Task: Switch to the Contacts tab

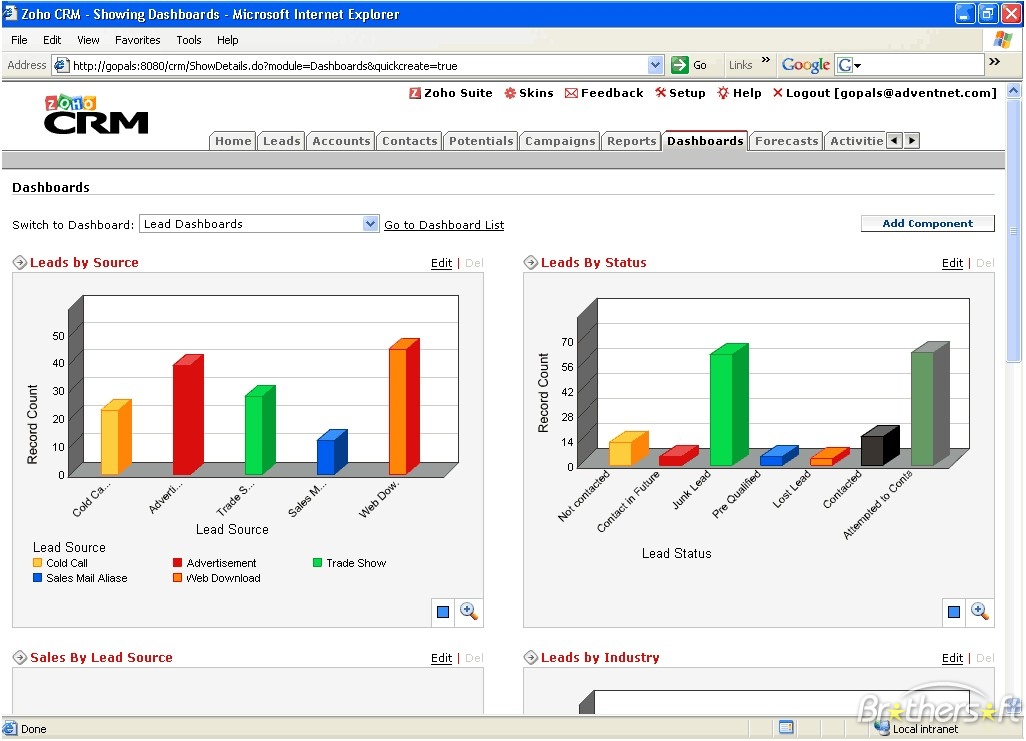Action: tap(410, 141)
